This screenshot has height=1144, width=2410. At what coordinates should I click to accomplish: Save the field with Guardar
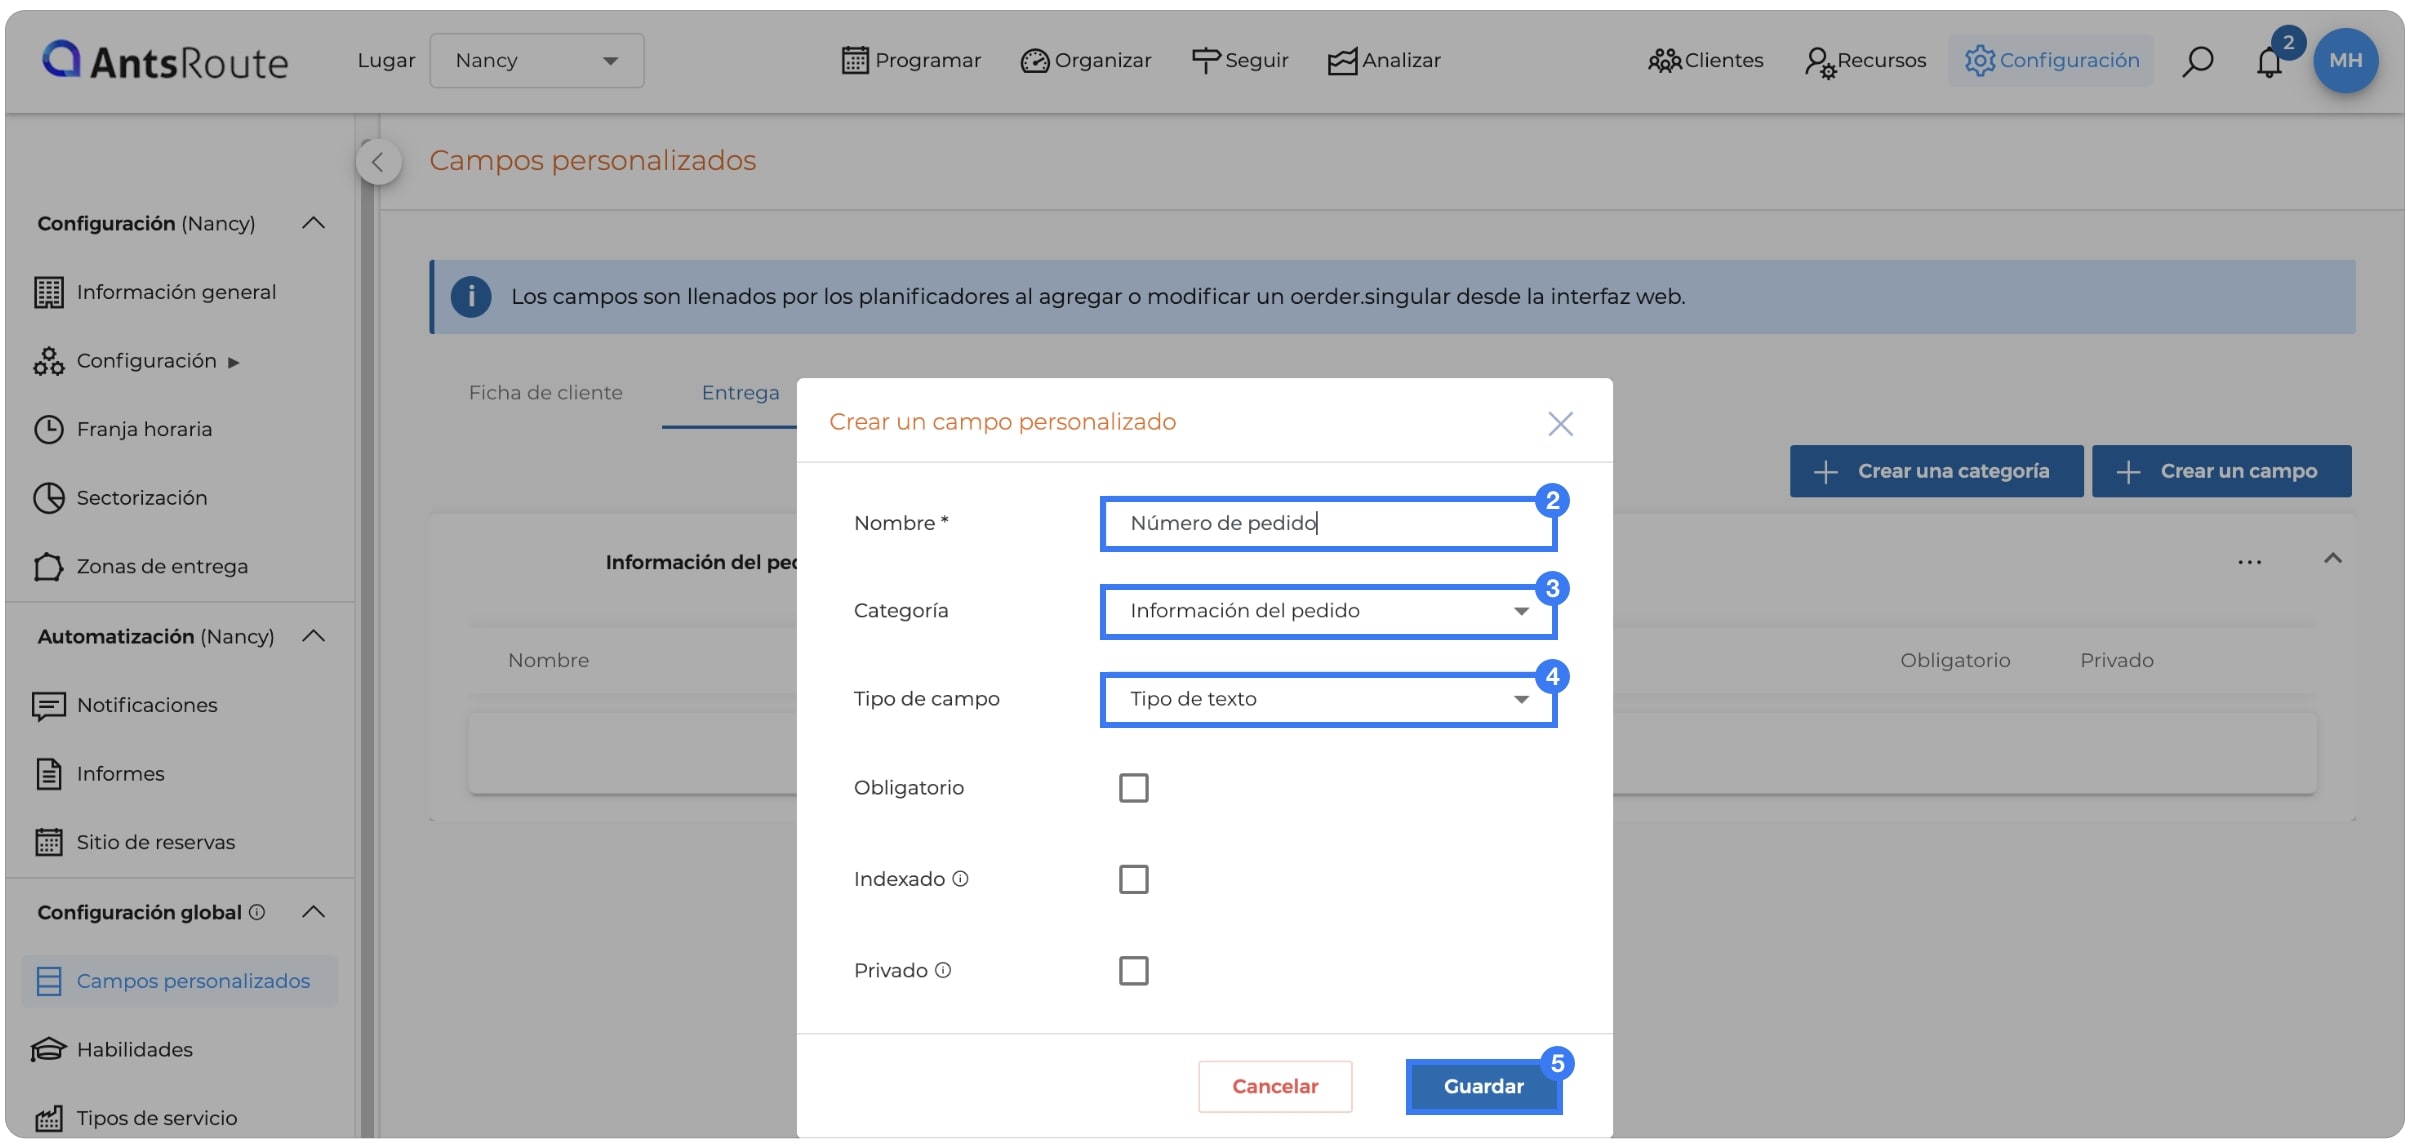[1483, 1086]
